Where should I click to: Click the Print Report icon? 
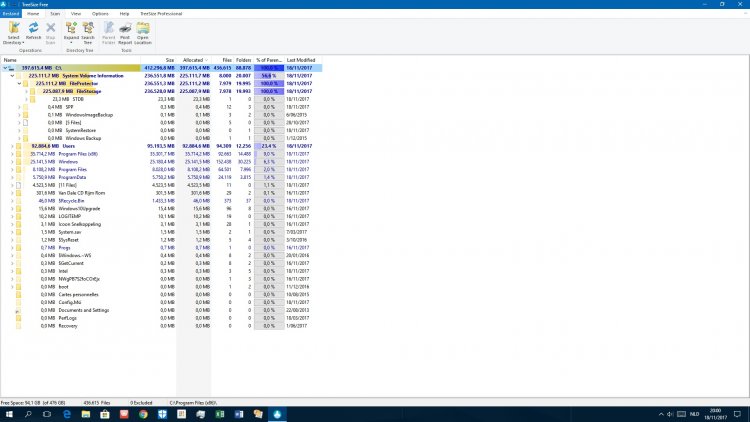[125, 31]
